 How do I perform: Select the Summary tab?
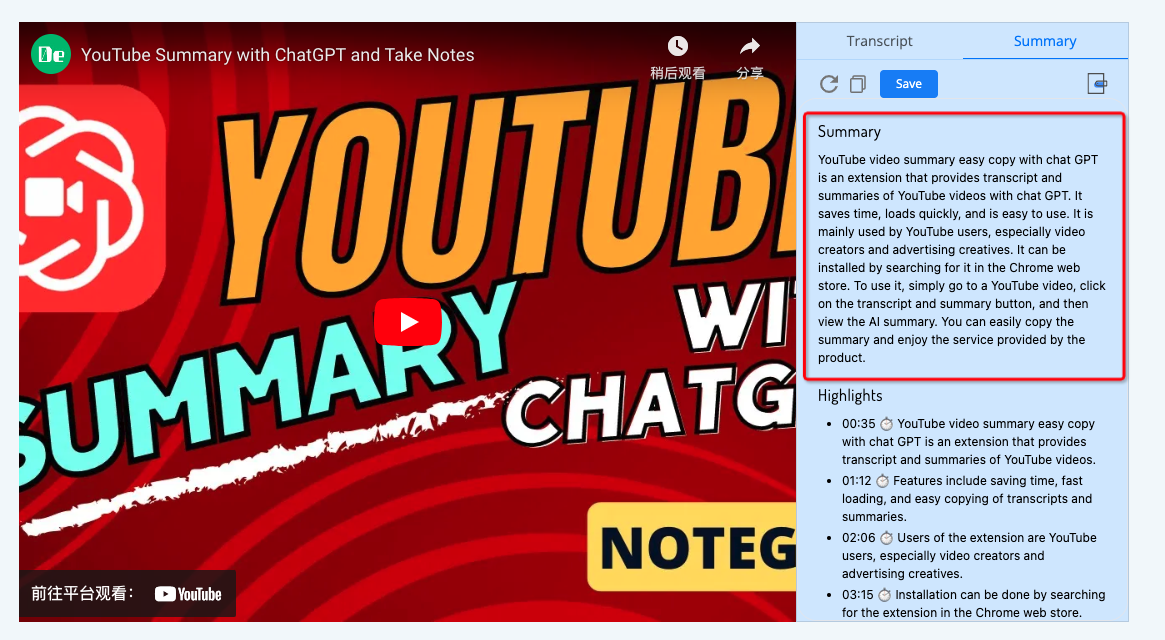(x=1044, y=41)
